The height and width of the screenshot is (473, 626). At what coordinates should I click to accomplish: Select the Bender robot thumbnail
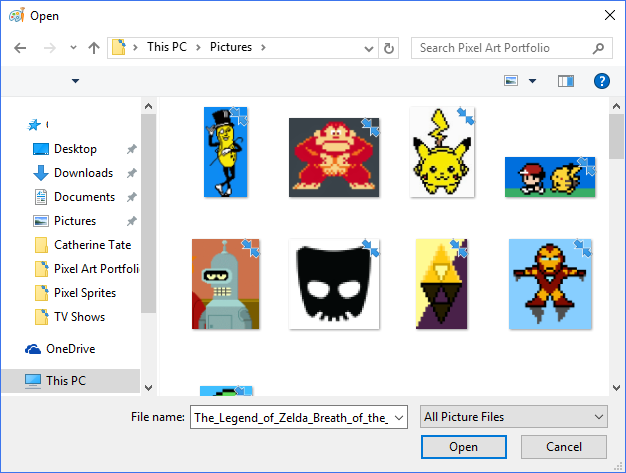[x=226, y=284]
